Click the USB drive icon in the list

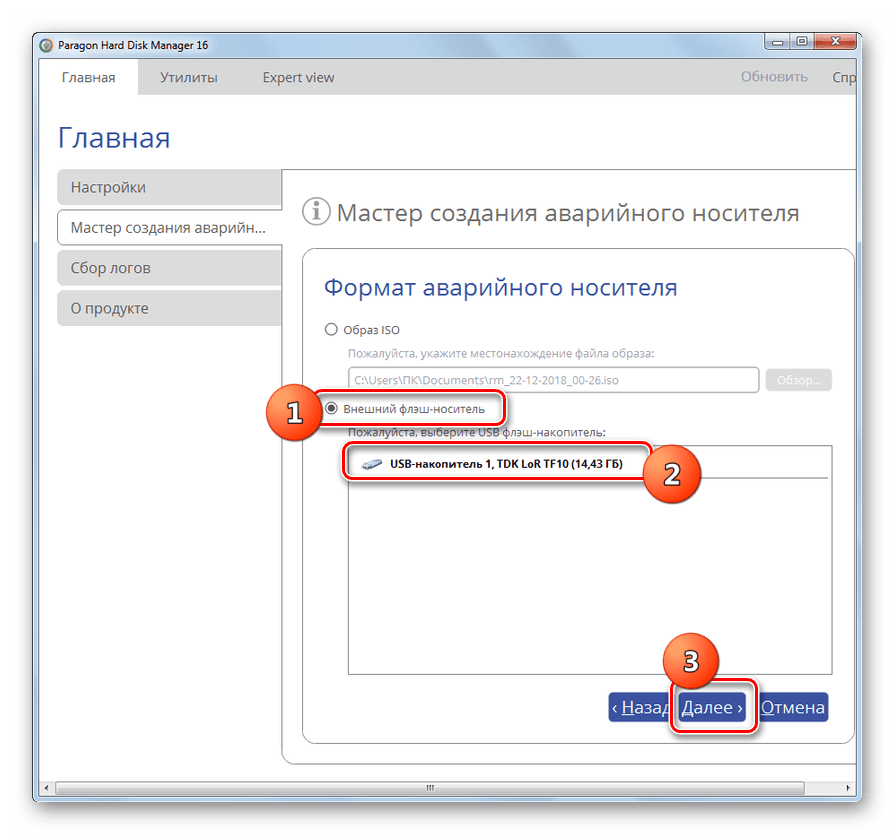(371, 464)
